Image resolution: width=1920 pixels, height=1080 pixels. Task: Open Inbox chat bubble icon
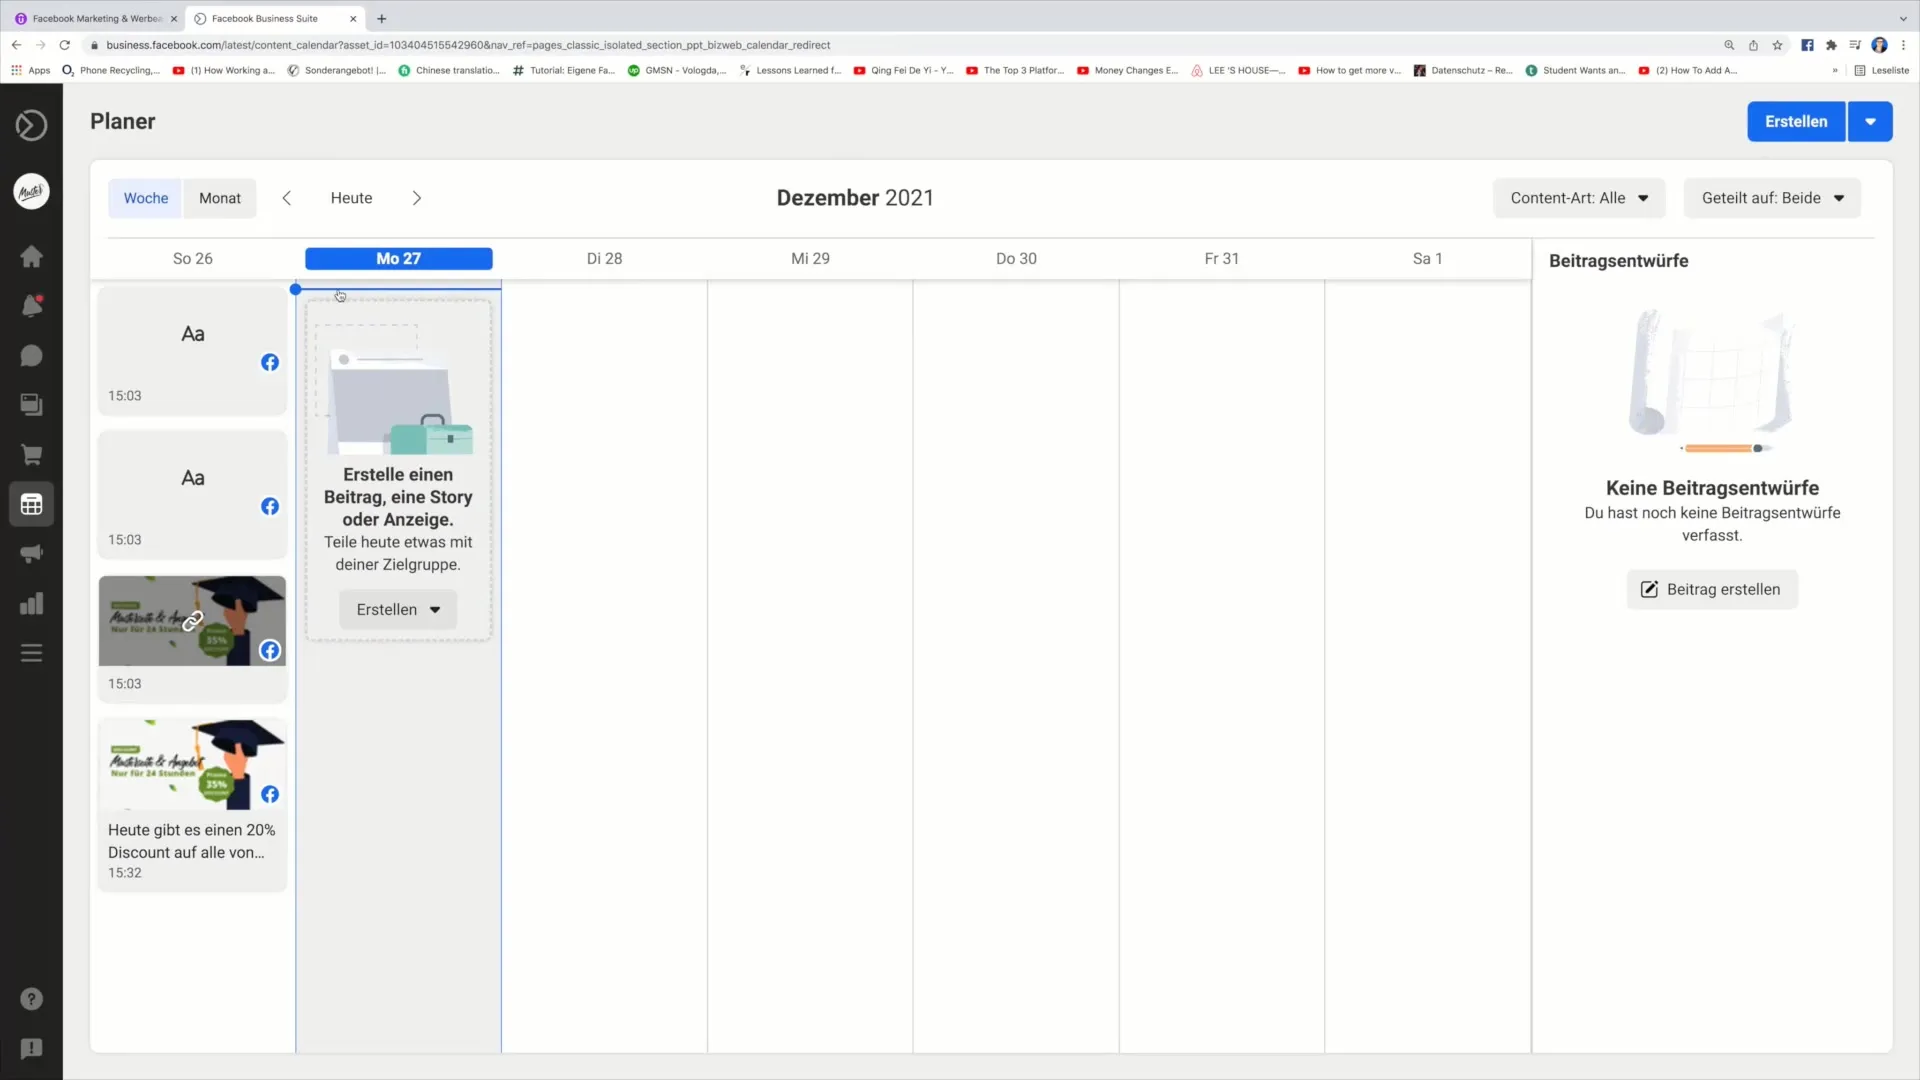[x=31, y=356]
